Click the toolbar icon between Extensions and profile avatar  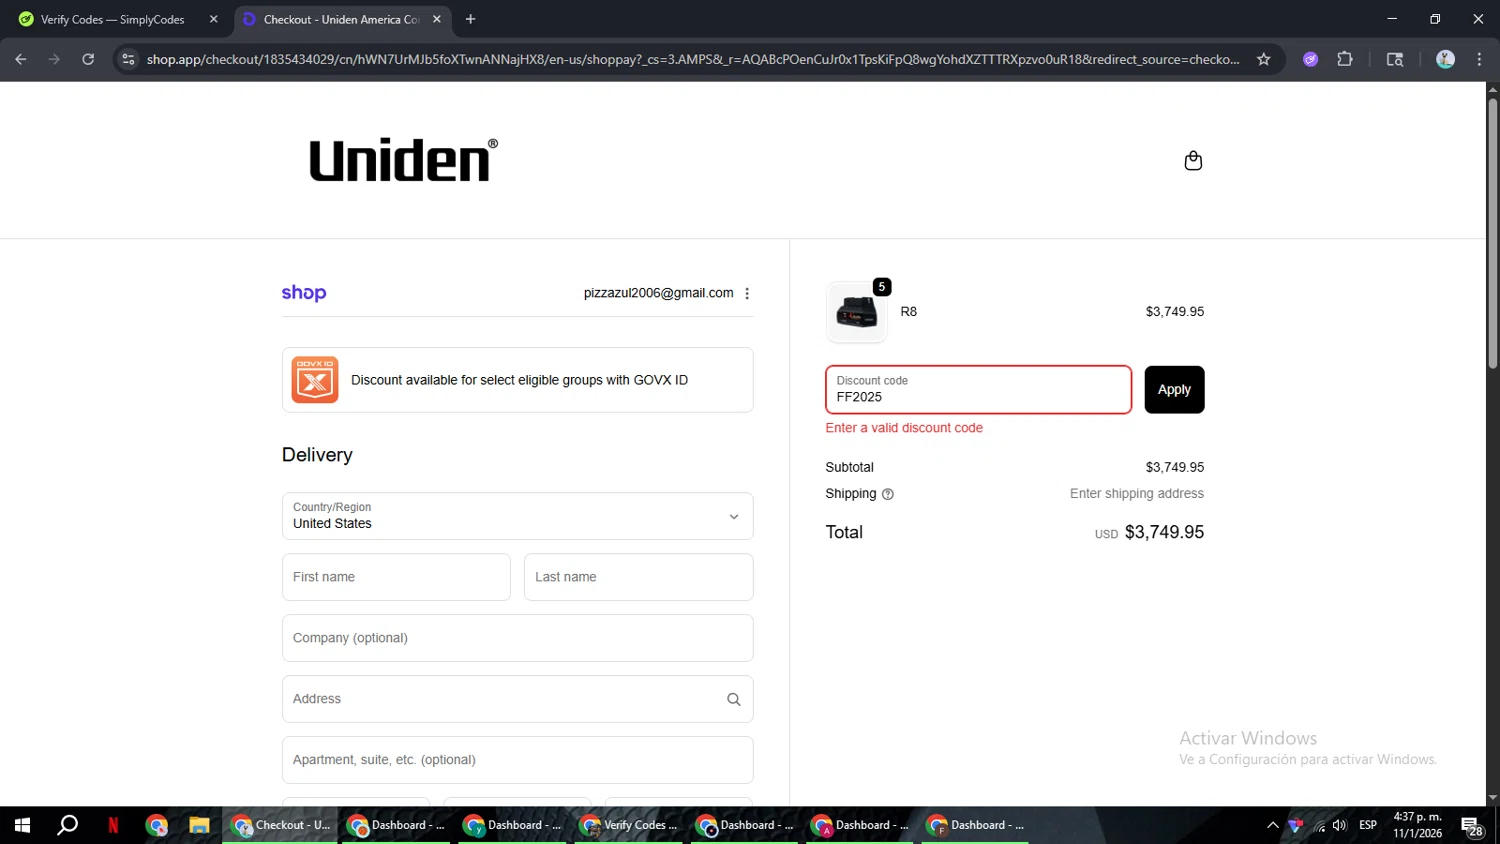pos(1395,59)
